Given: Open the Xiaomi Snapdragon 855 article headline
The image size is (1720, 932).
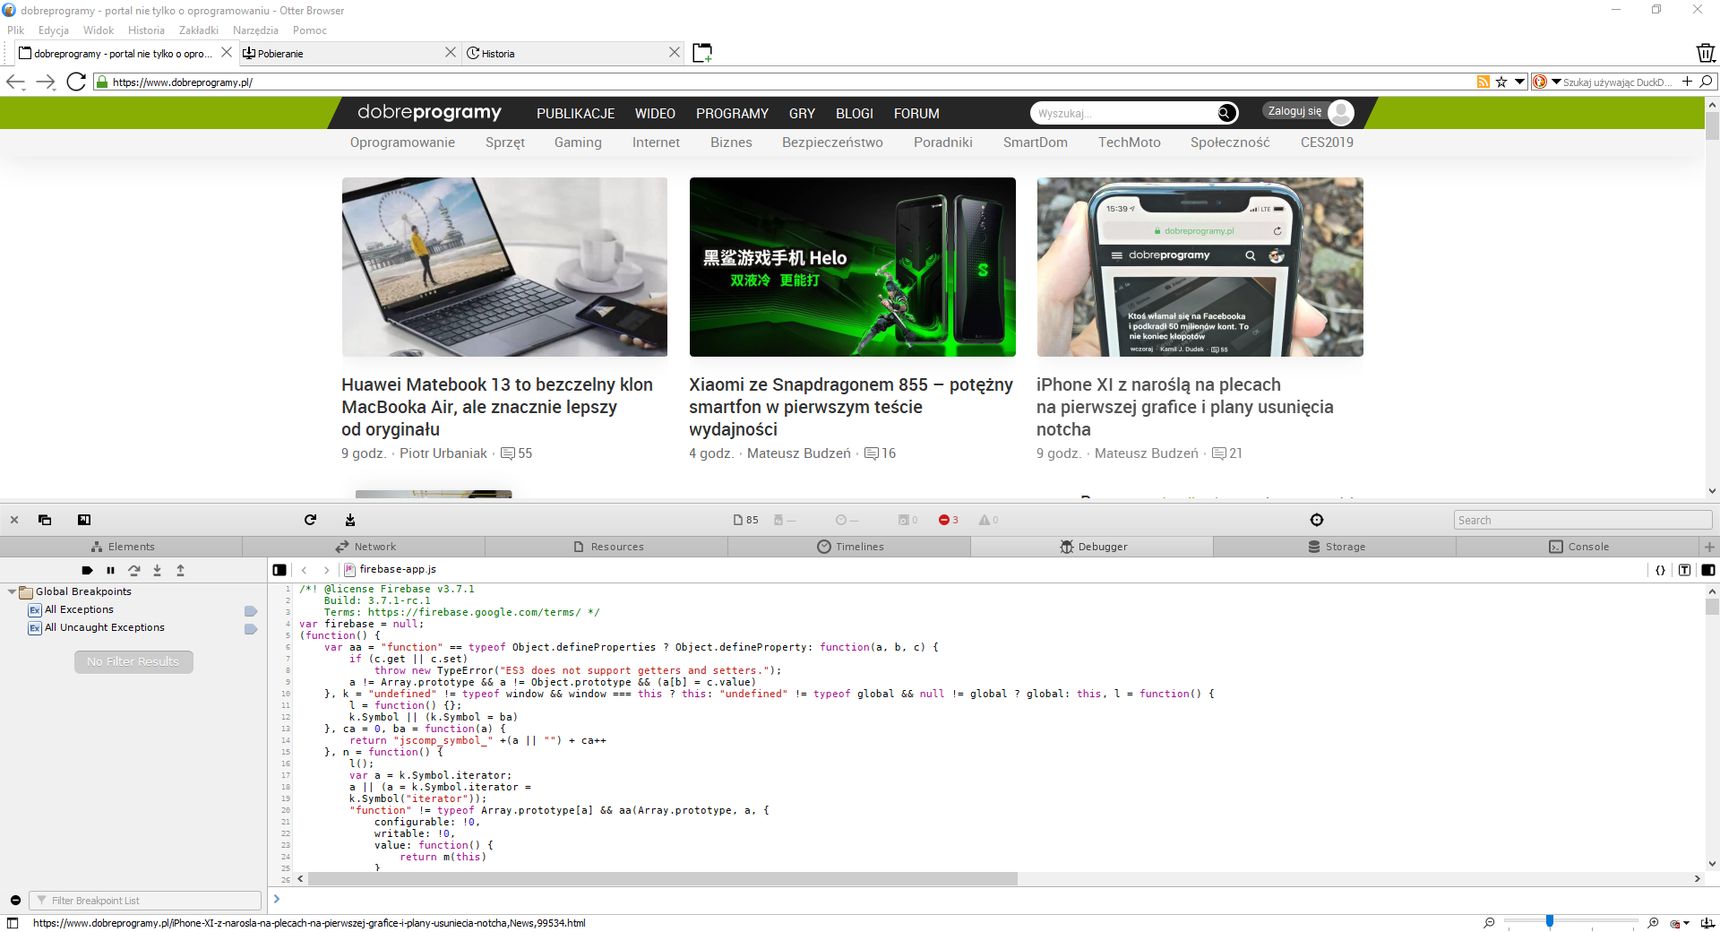Looking at the screenshot, I should click(x=851, y=407).
